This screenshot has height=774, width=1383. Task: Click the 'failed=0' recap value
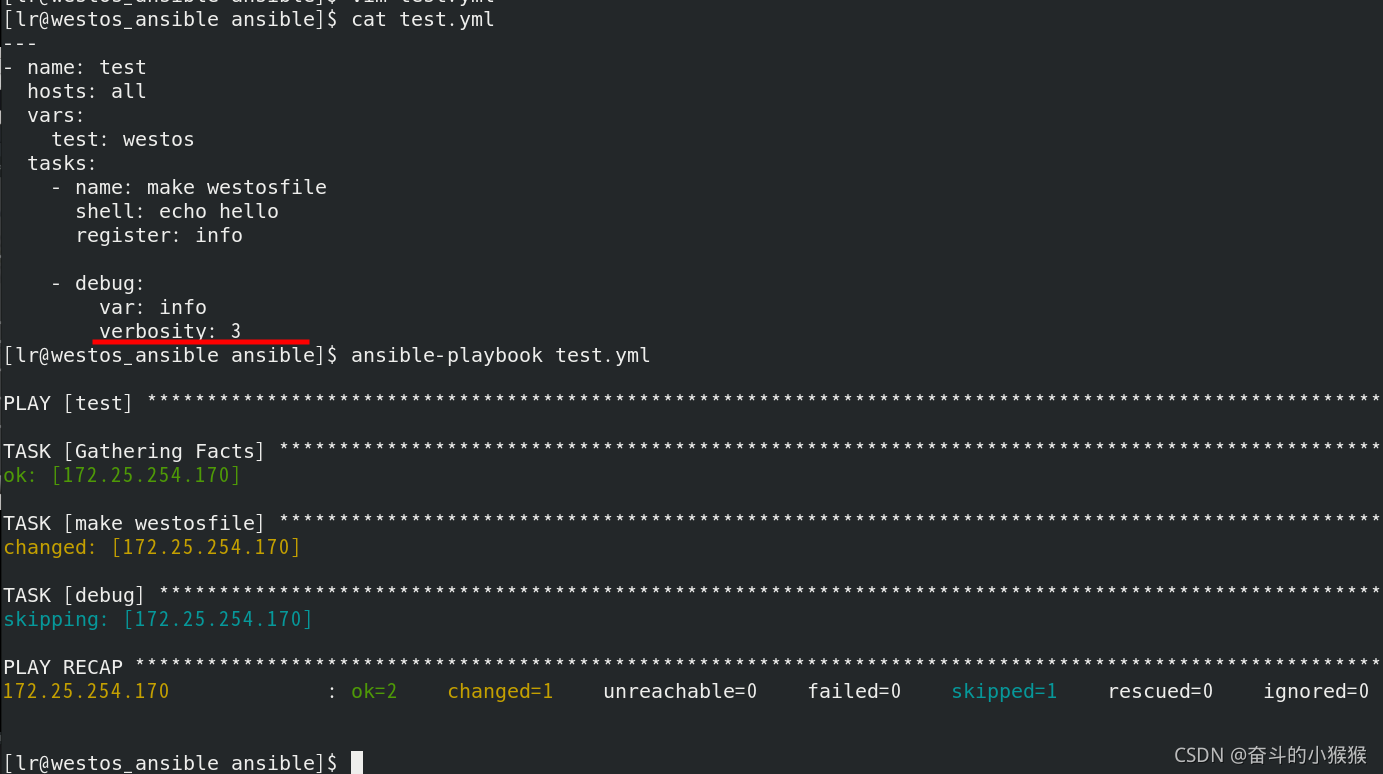click(855, 691)
